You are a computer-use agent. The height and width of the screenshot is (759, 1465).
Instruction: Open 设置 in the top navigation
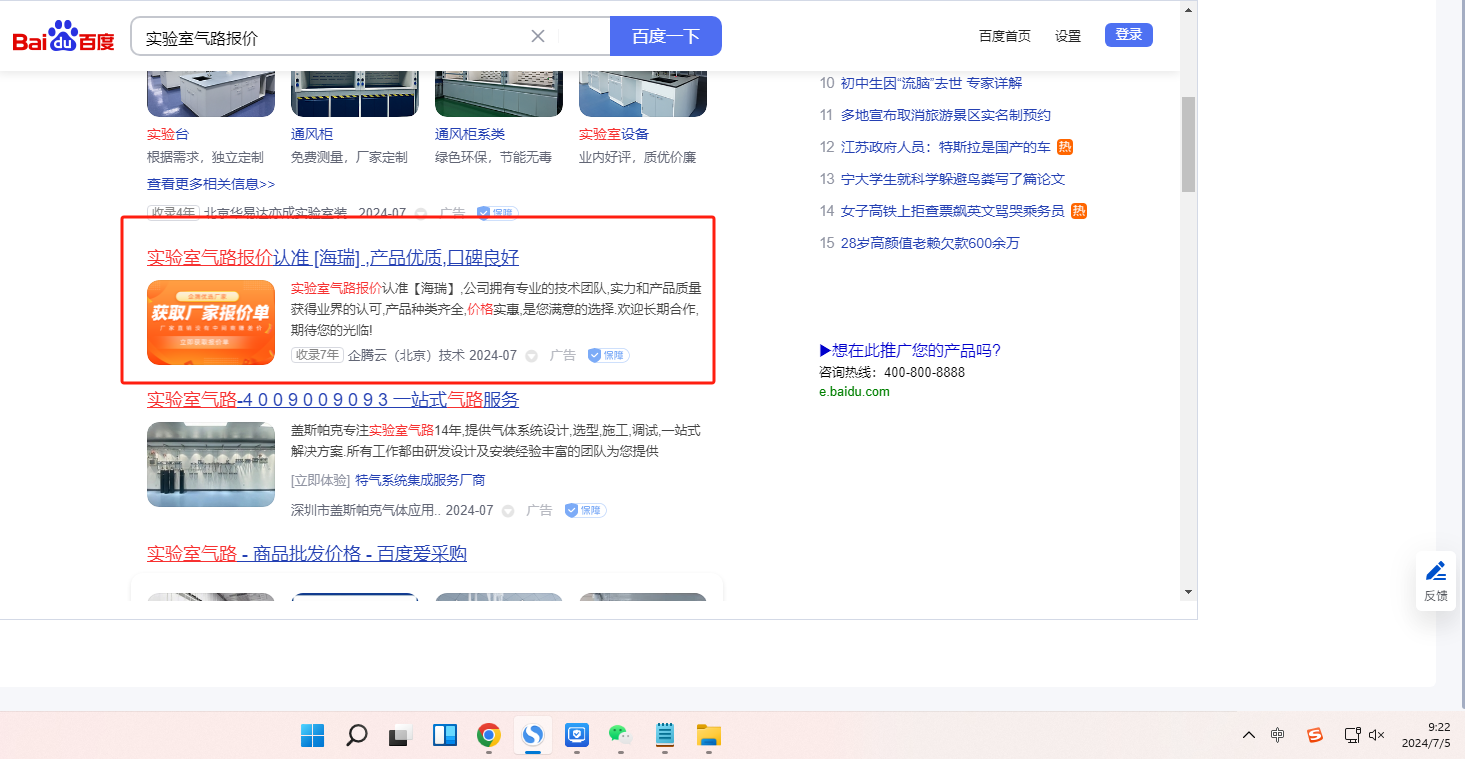click(x=1067, y=36)
